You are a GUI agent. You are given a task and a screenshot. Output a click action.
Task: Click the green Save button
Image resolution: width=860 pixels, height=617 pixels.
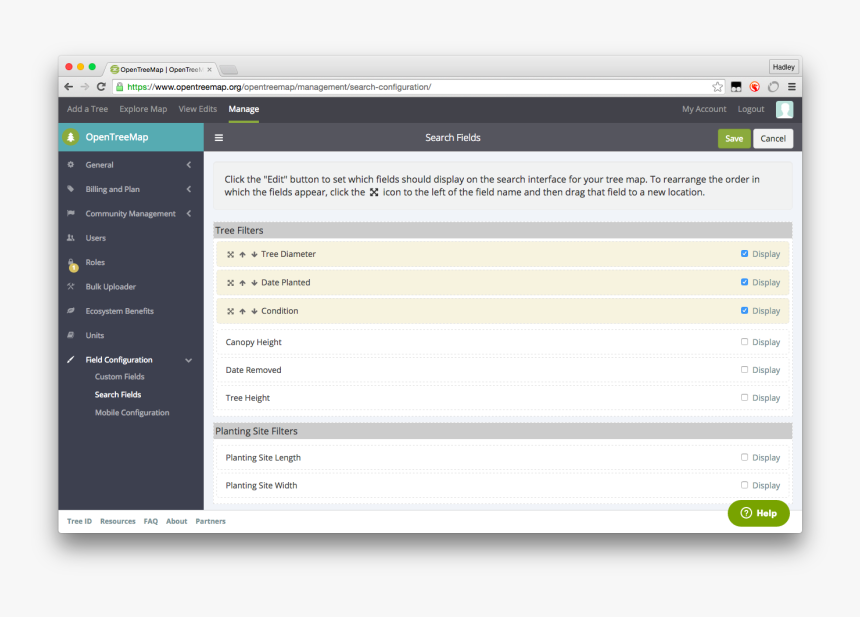click(734, 139)
